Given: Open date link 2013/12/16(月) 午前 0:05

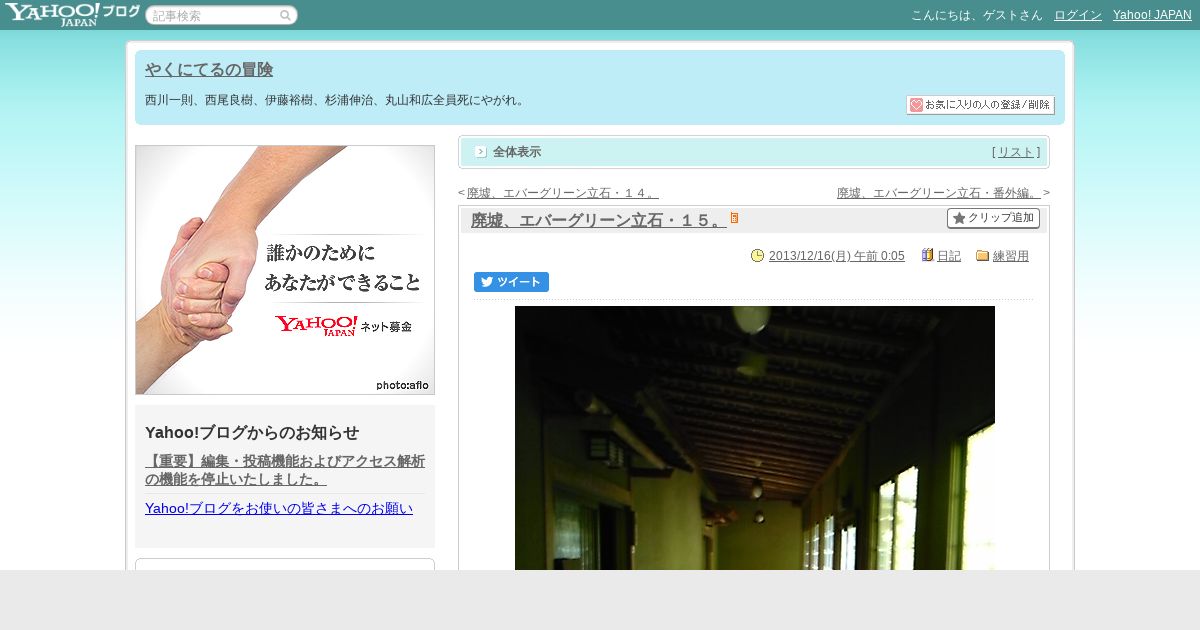Looking at the screenshot, I should (837, 256).
